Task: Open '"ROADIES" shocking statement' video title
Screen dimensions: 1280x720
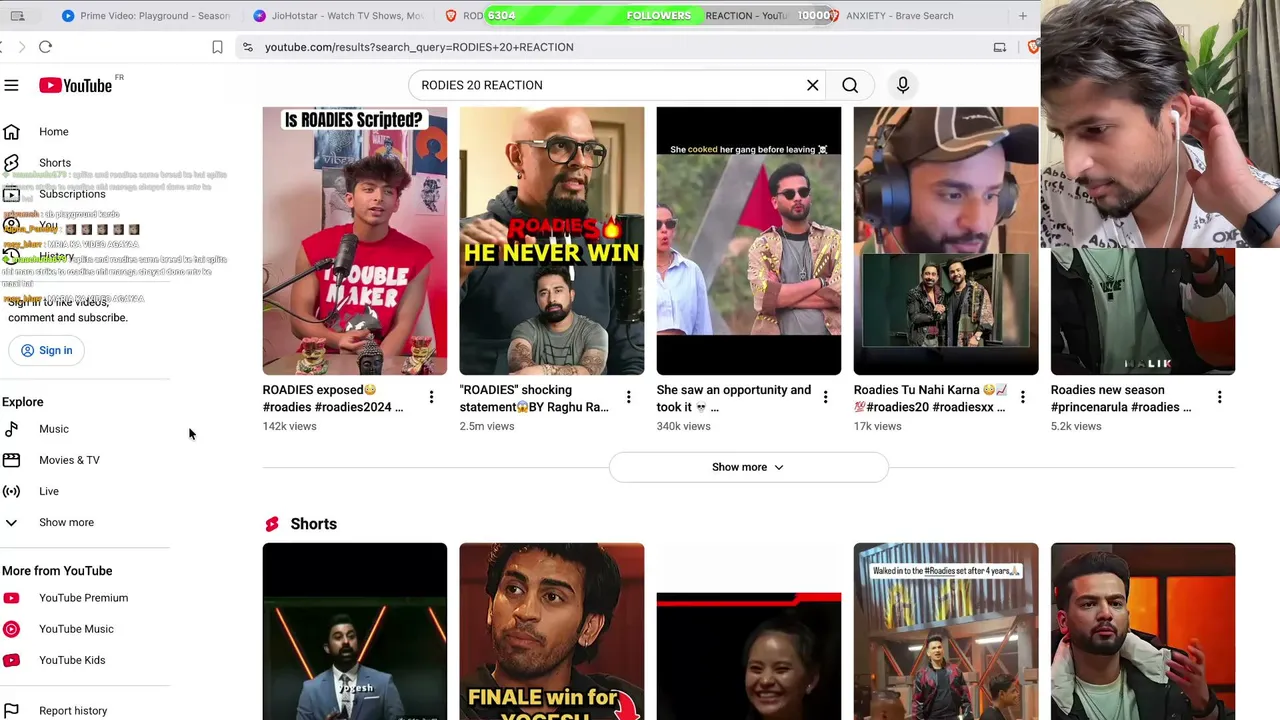Action: tap(534, 398)
